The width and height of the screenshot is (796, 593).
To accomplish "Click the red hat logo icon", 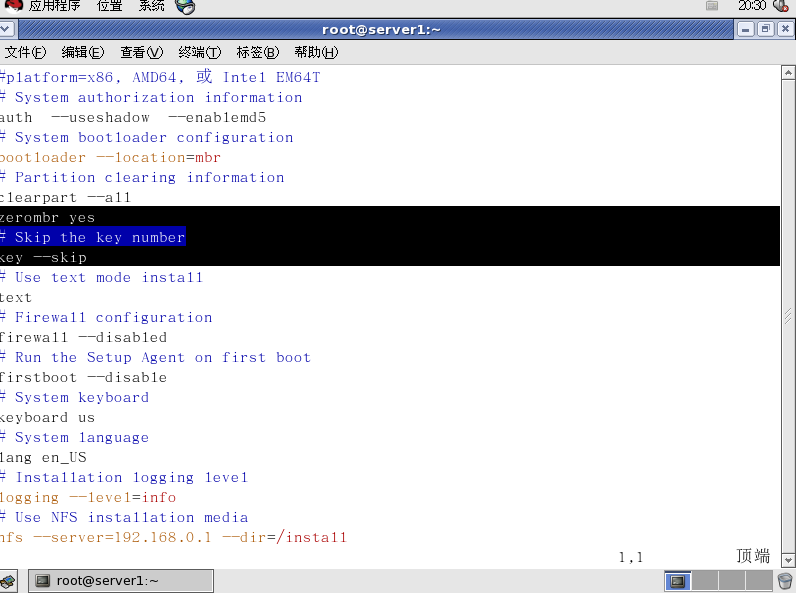I will [x=14, y=5].
